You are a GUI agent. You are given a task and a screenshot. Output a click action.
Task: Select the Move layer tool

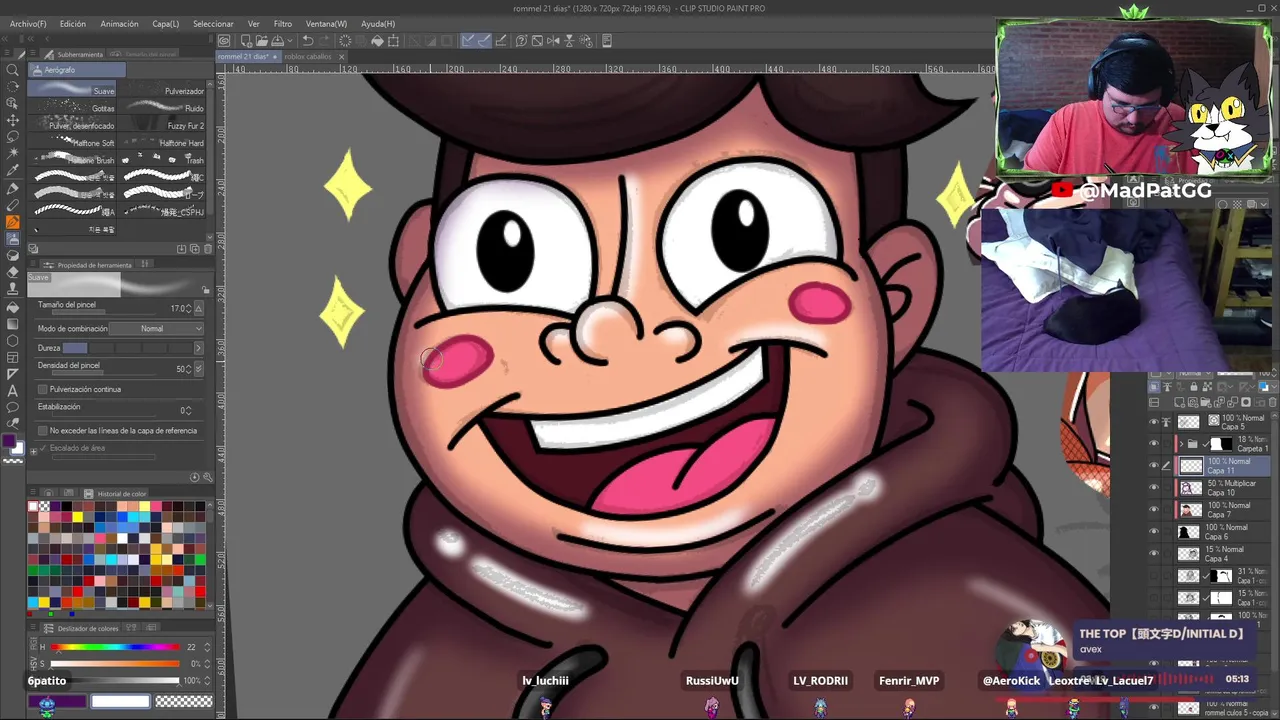[x=13, y=120]
